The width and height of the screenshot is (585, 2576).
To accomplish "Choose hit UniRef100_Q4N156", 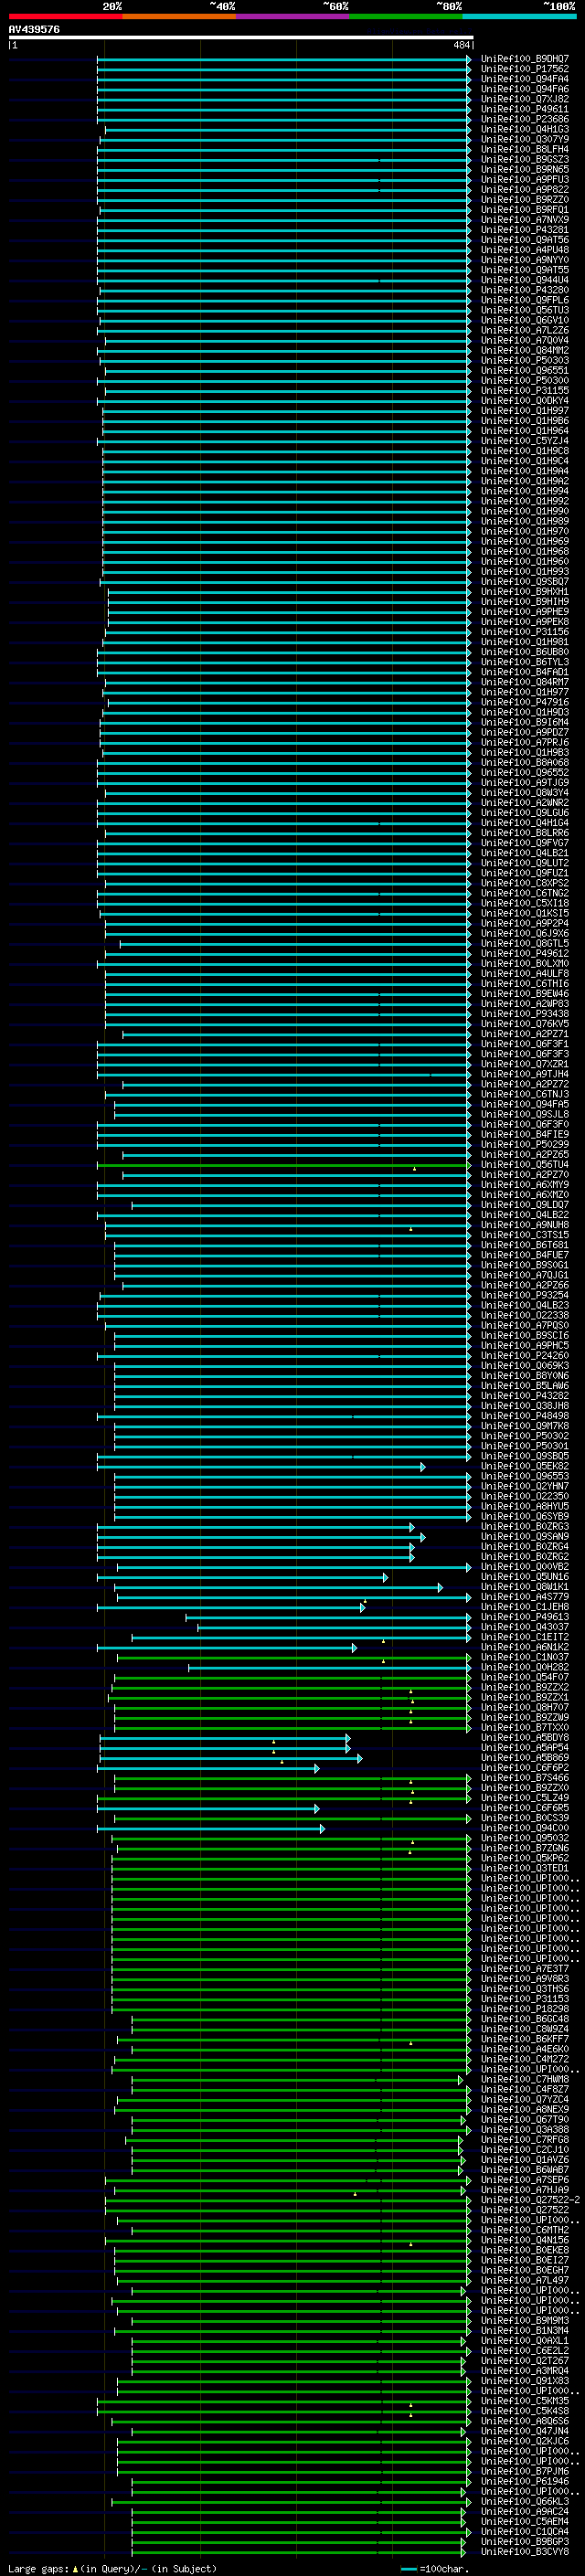I will pos(524,2240).
